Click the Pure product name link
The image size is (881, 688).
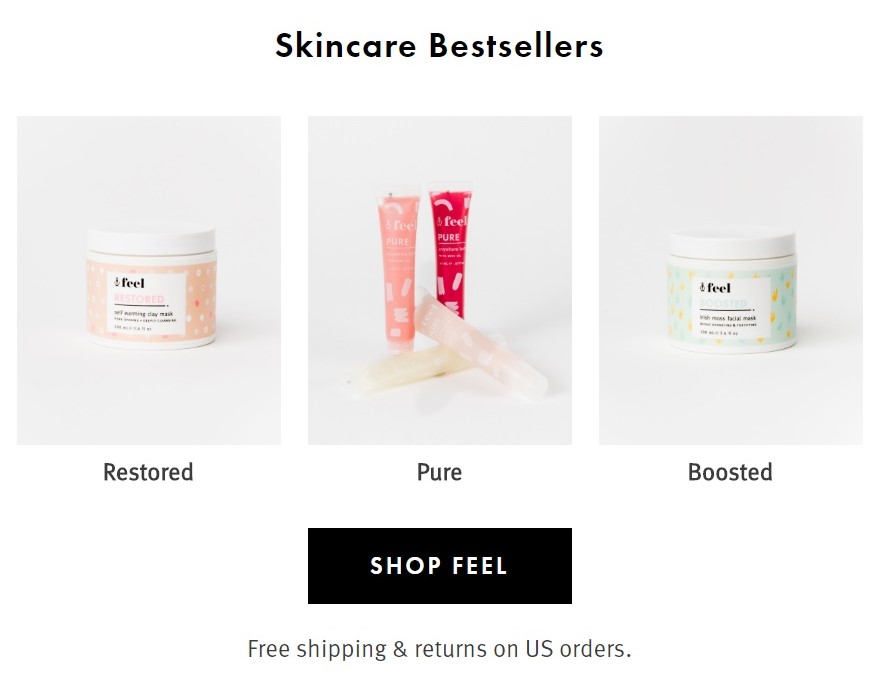point(439,472)
